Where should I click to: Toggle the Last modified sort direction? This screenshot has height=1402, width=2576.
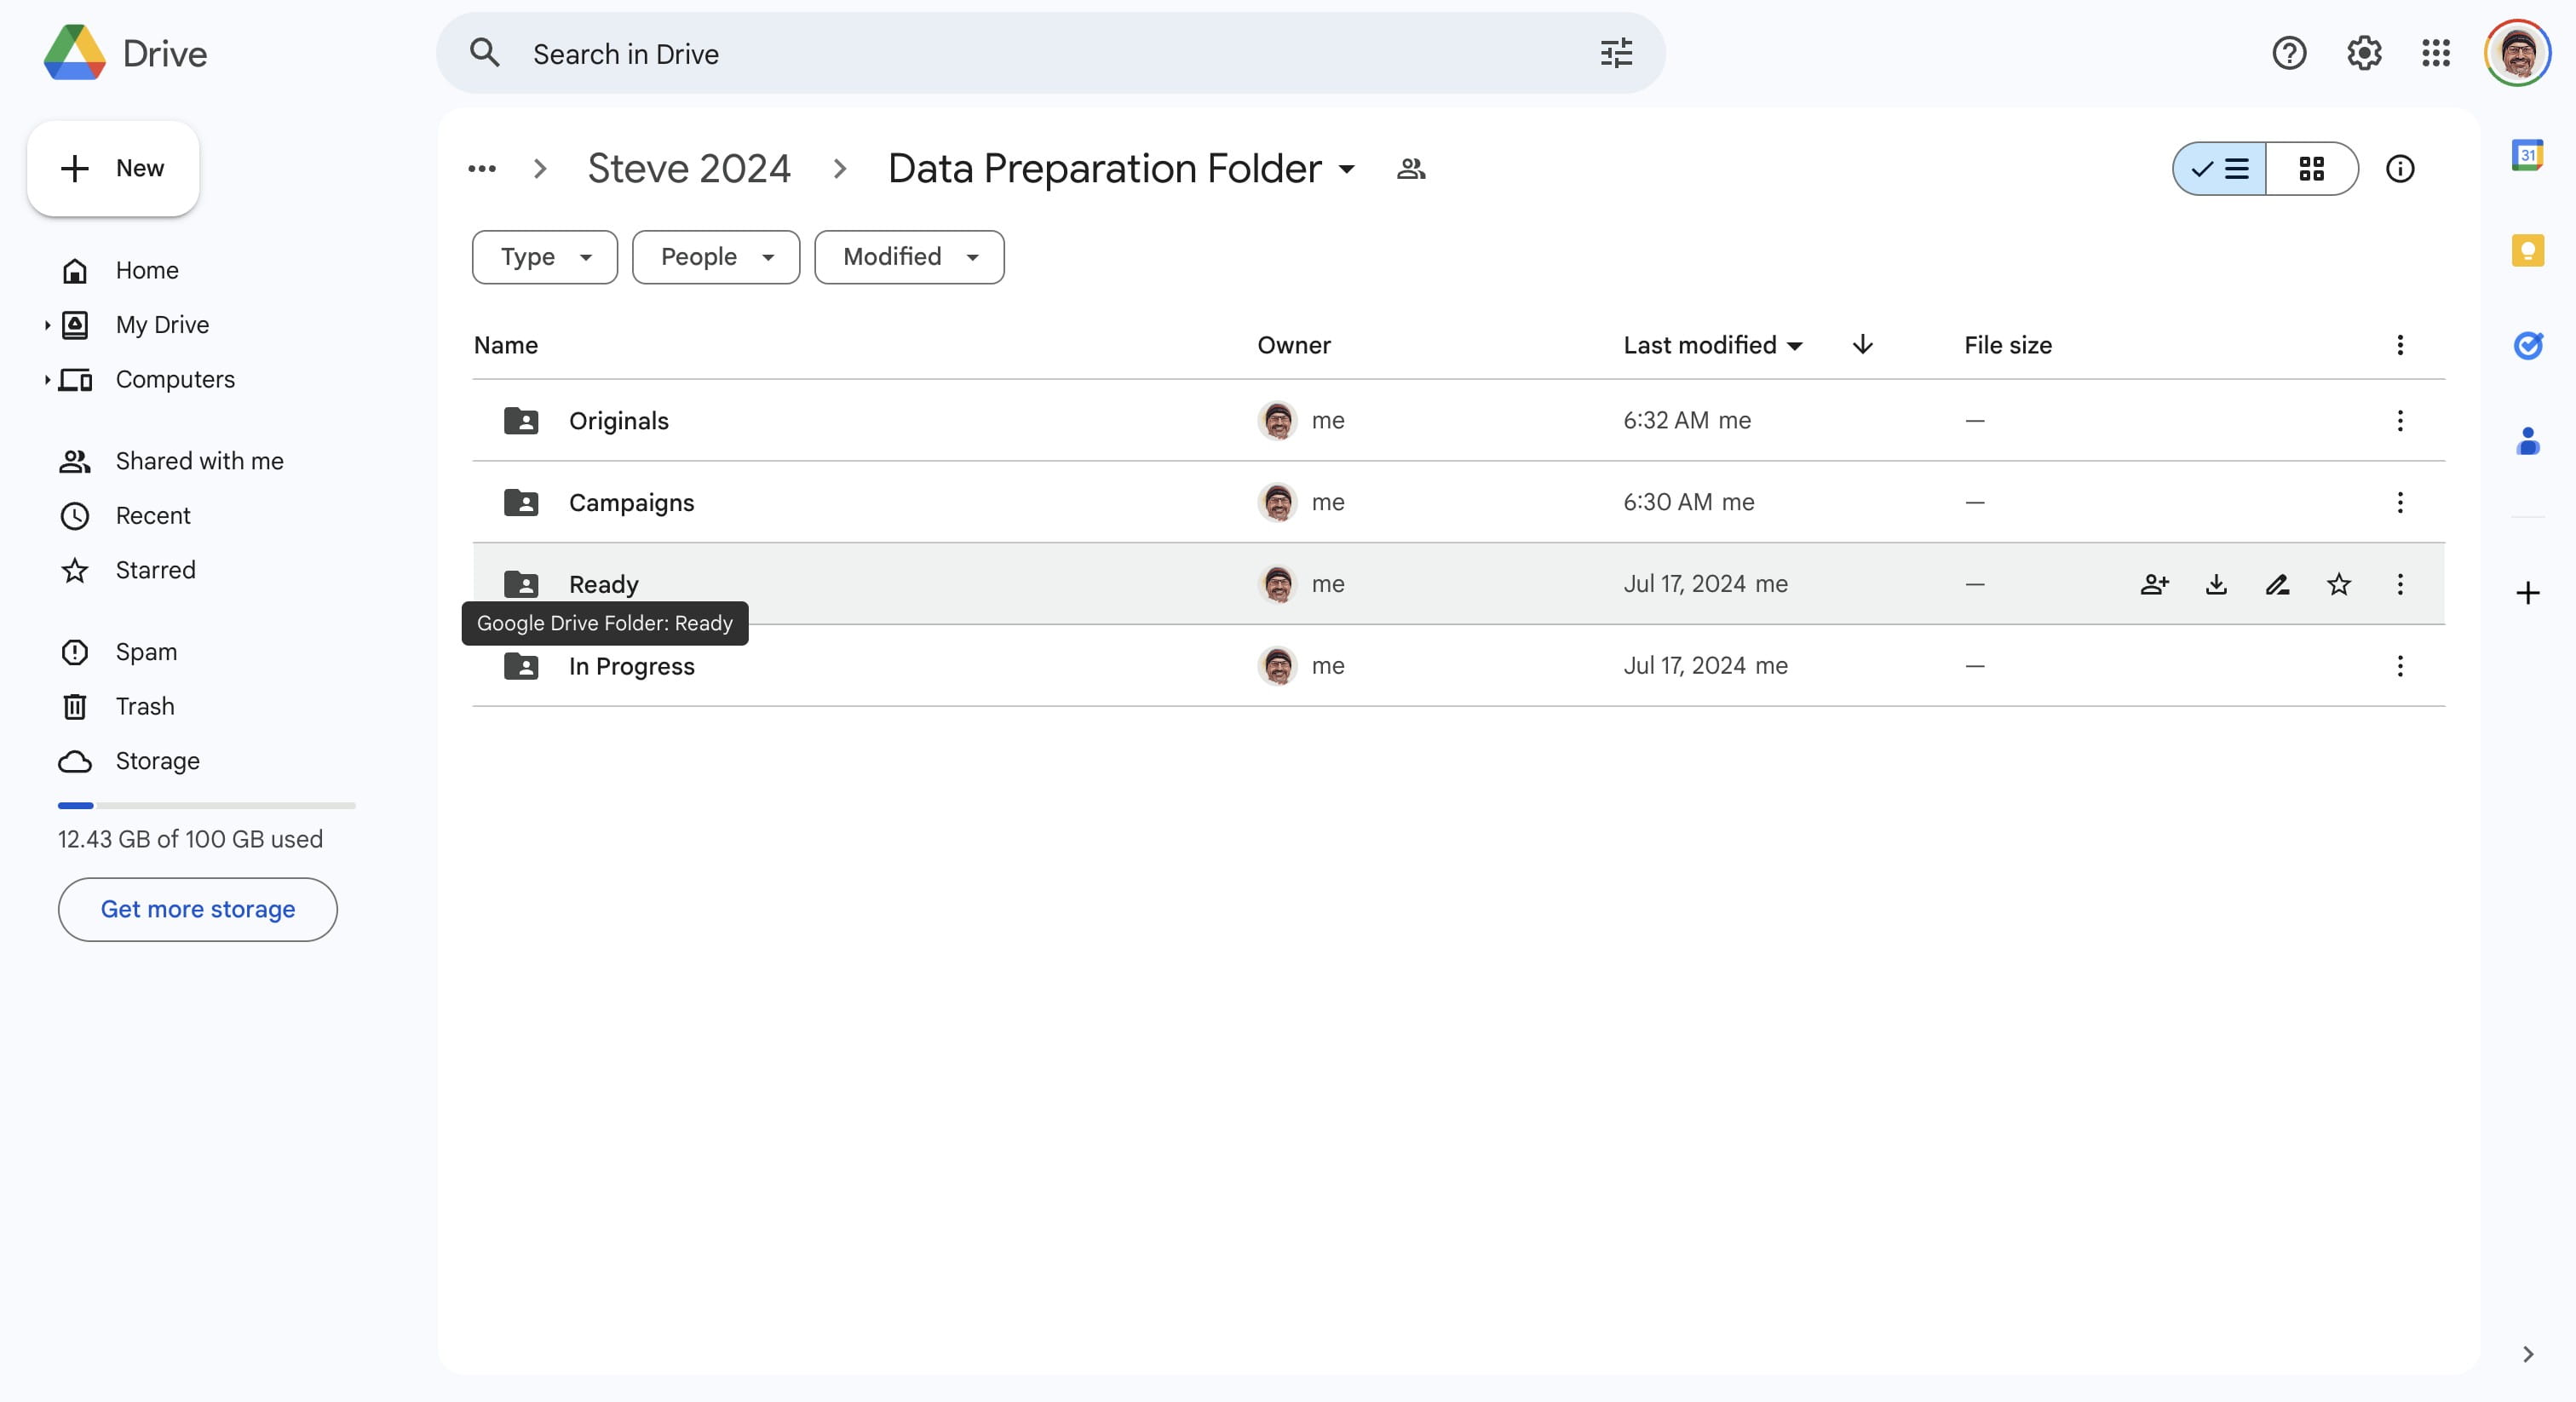[1862, 345]
